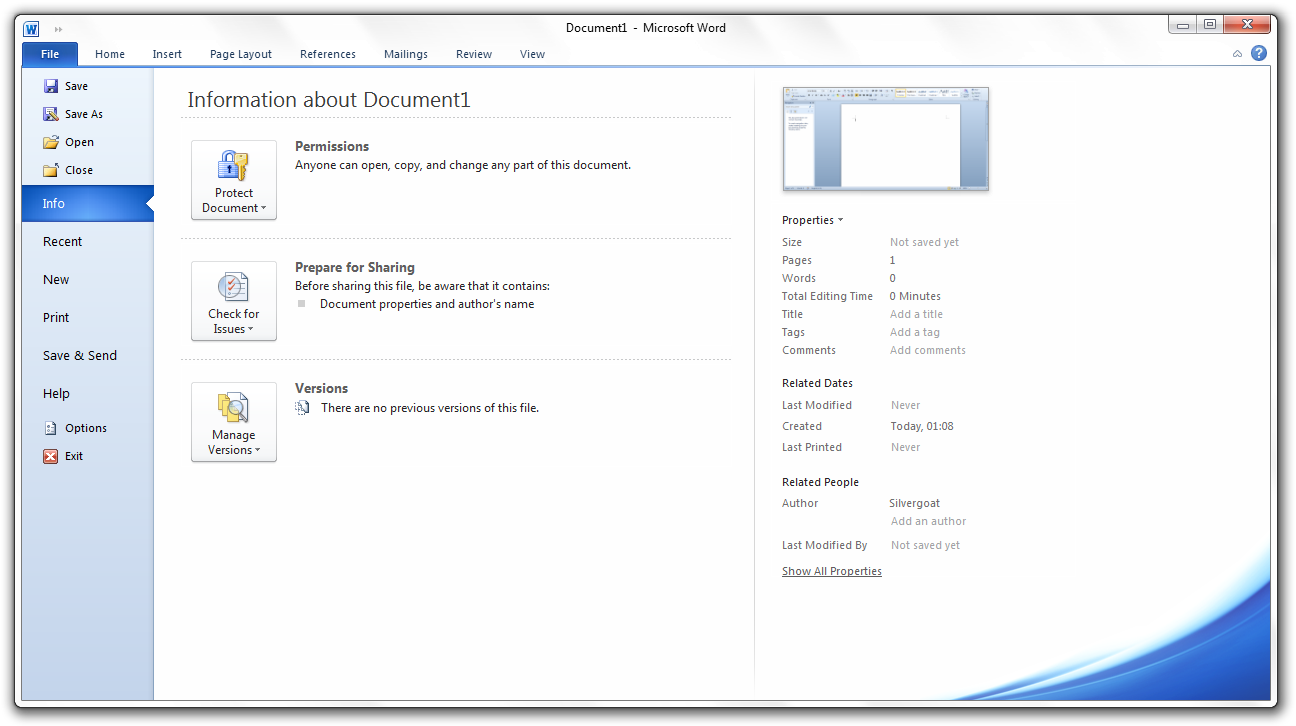The height and width of the screenshot is (726, 1296).
Task: Open the Insert tab
Action: (167, 54)
